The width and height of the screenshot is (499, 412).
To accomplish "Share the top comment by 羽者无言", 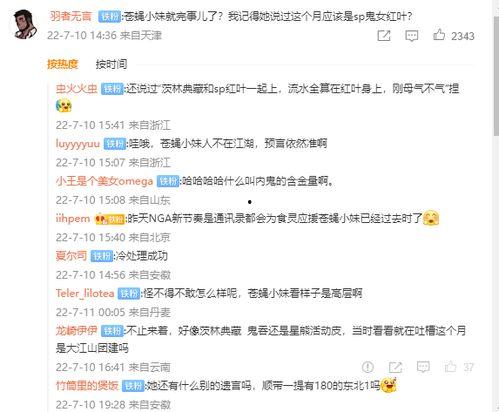I will coord(384,35).
